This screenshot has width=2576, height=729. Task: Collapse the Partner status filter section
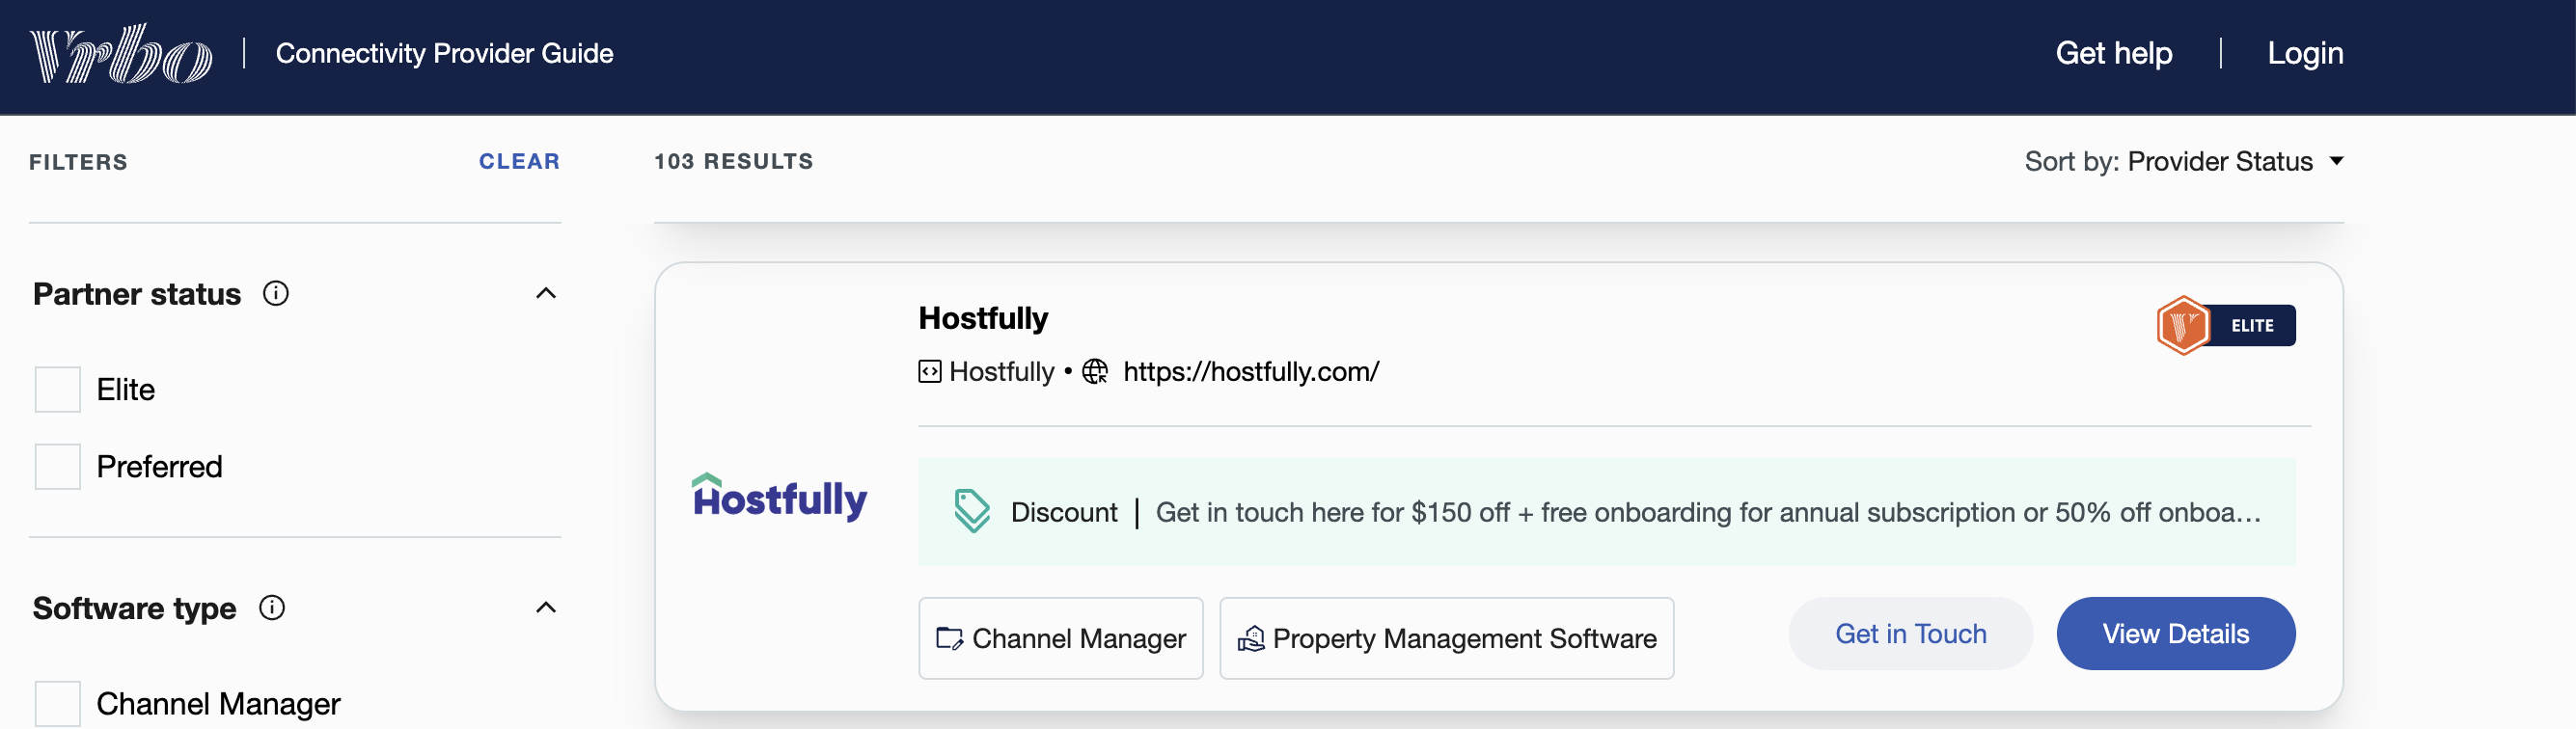(545, 293)
